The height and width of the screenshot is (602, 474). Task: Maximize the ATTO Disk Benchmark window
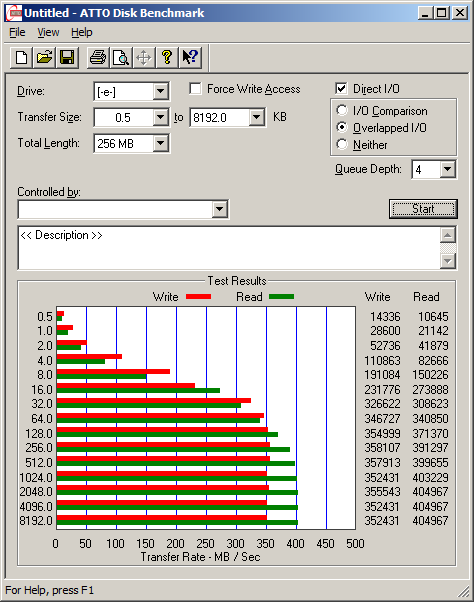[442, 13]
